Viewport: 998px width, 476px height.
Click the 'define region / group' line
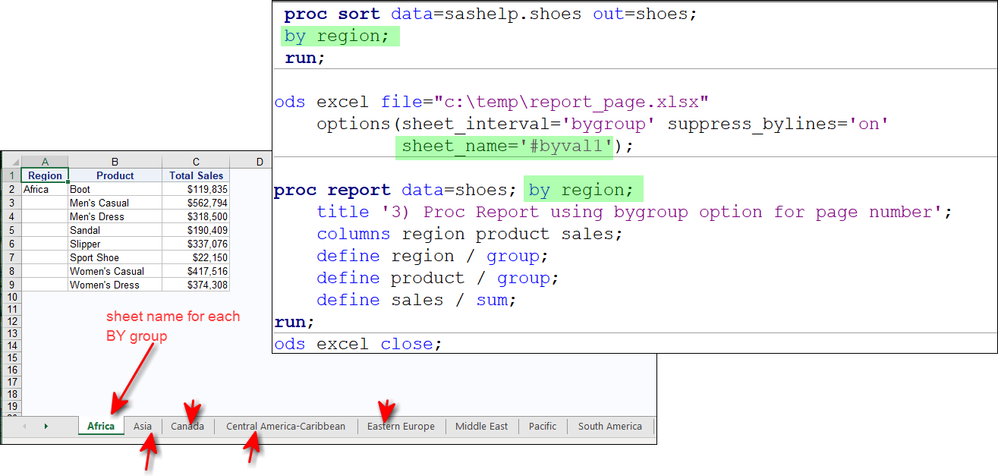tap(432, 256)
